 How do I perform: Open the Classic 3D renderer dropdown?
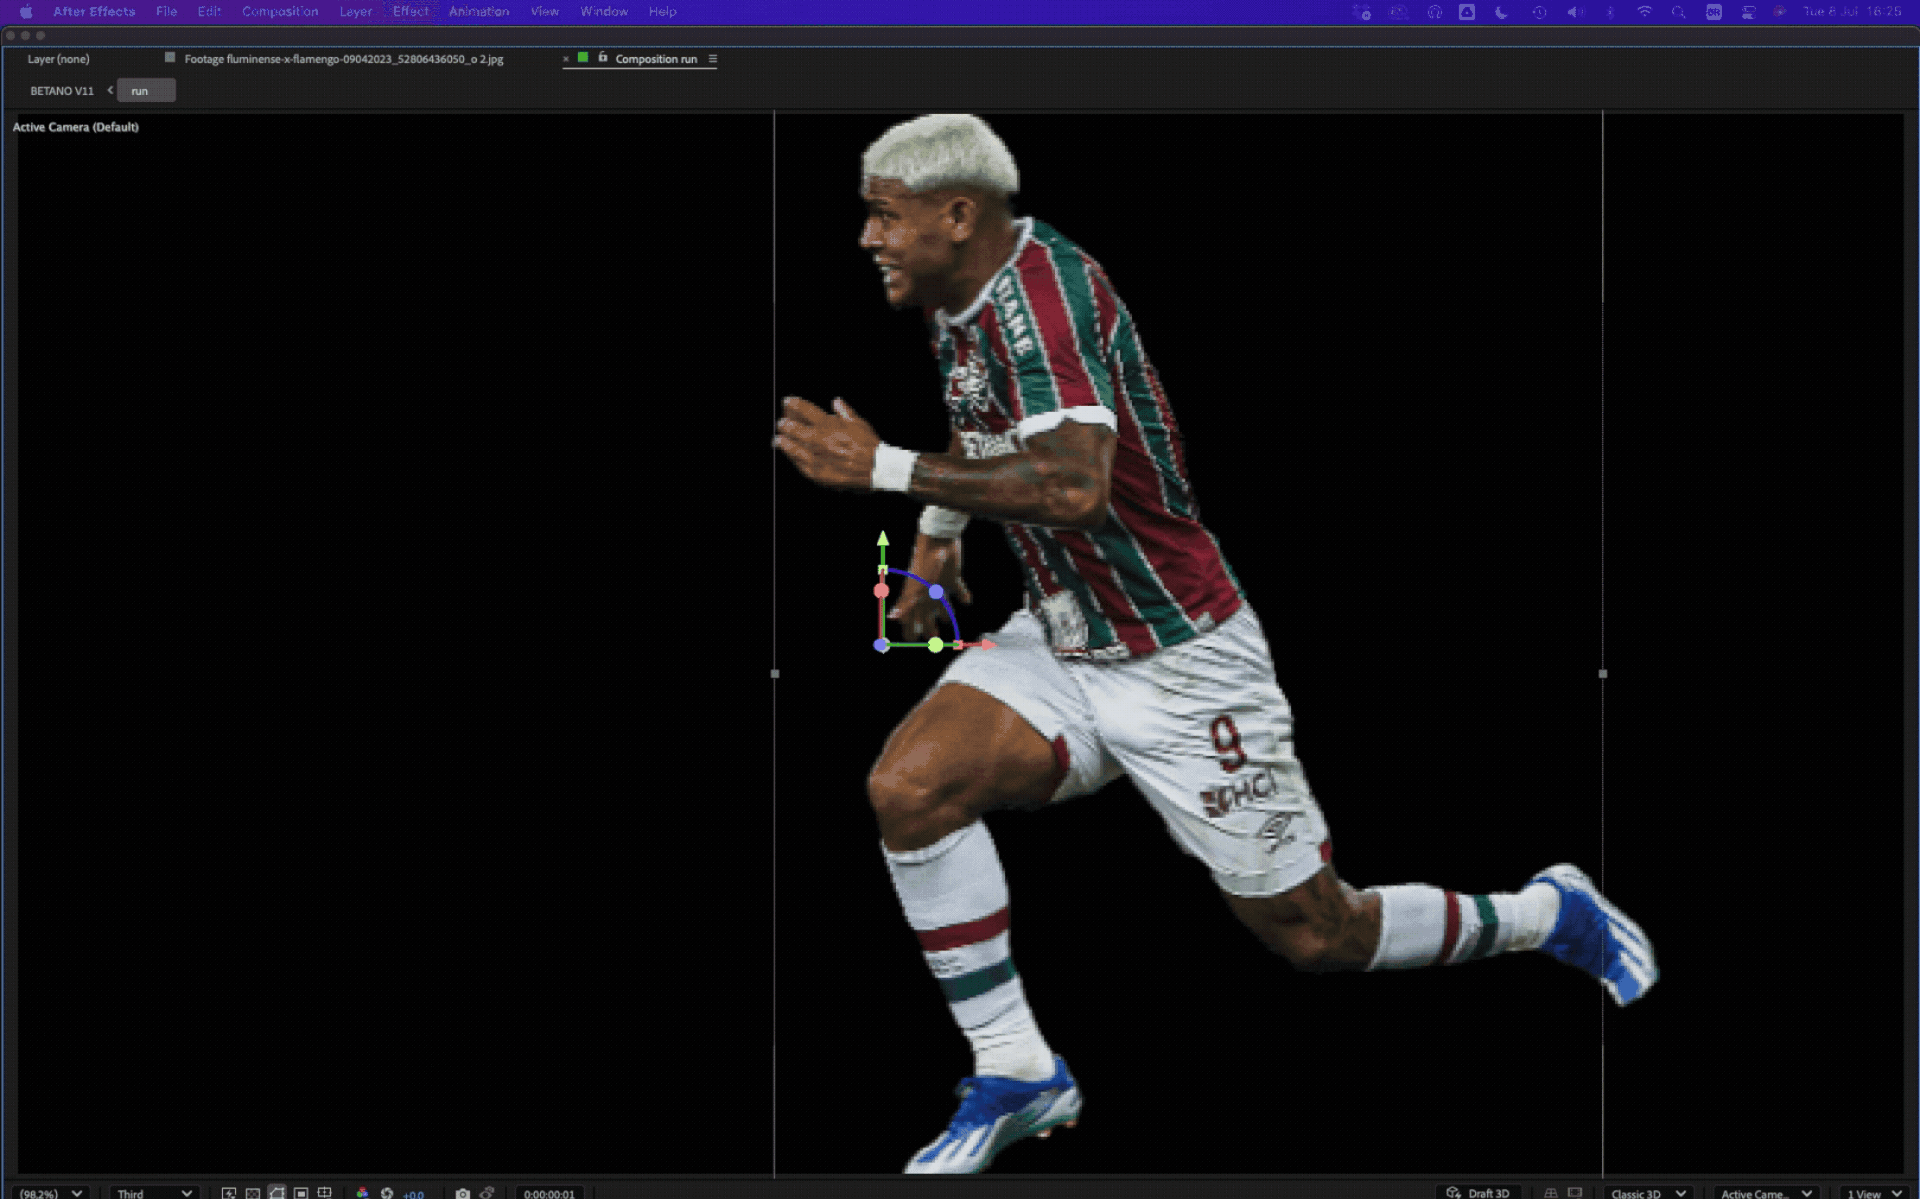[x=1647, y=1193]
